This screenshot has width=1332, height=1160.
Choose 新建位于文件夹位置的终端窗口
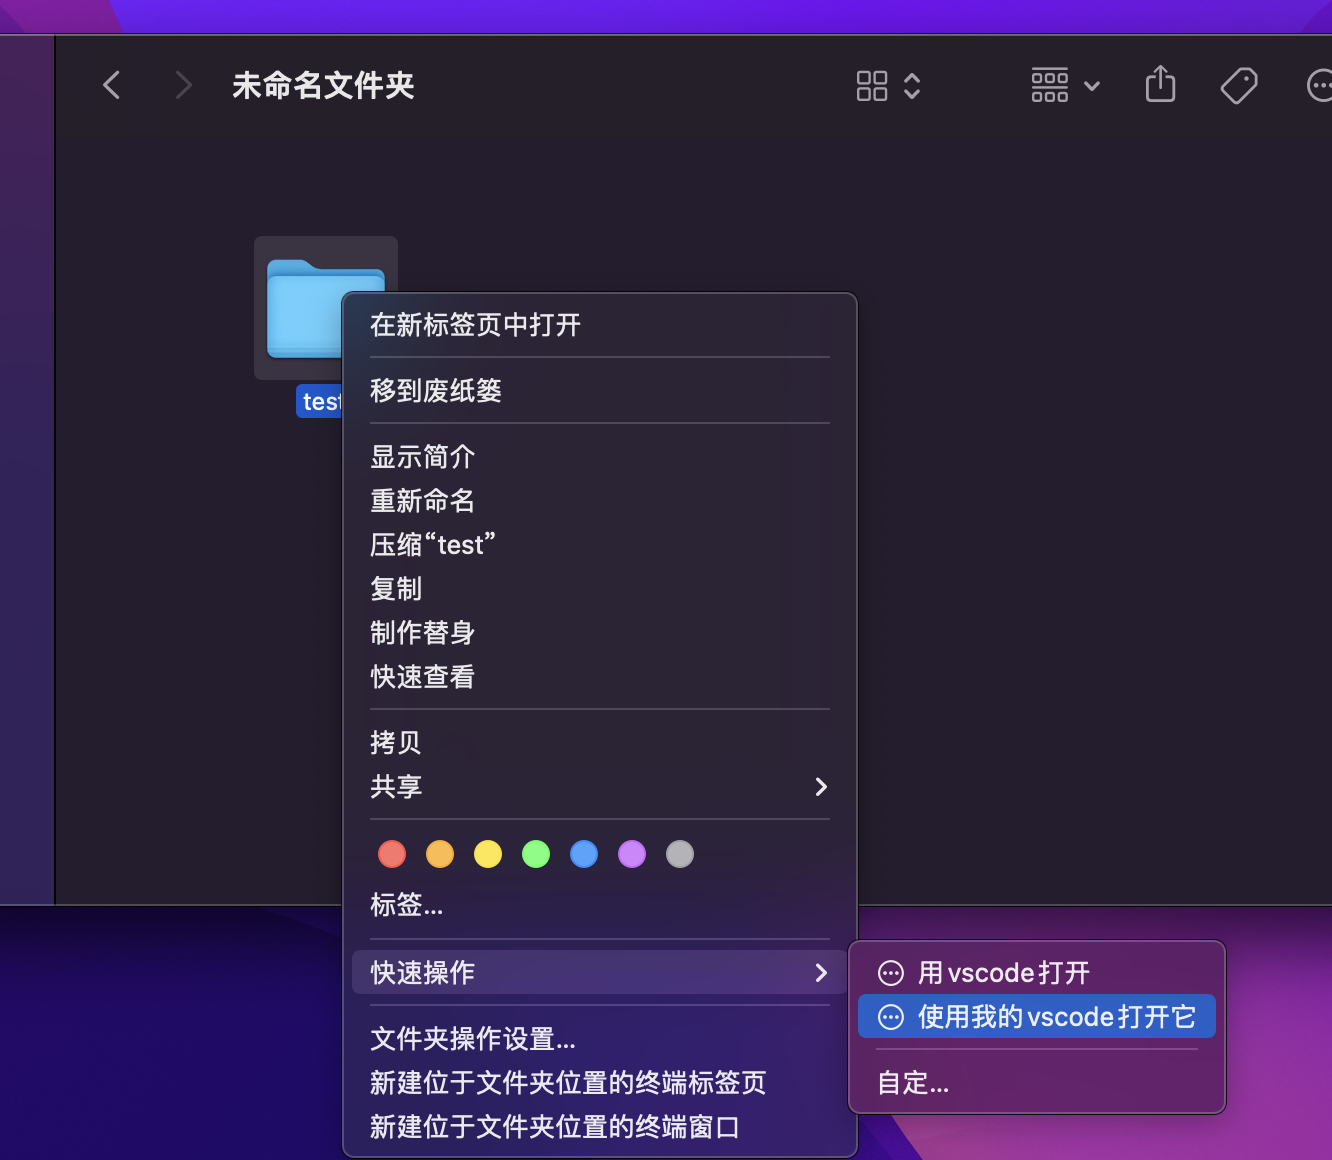600,1127
